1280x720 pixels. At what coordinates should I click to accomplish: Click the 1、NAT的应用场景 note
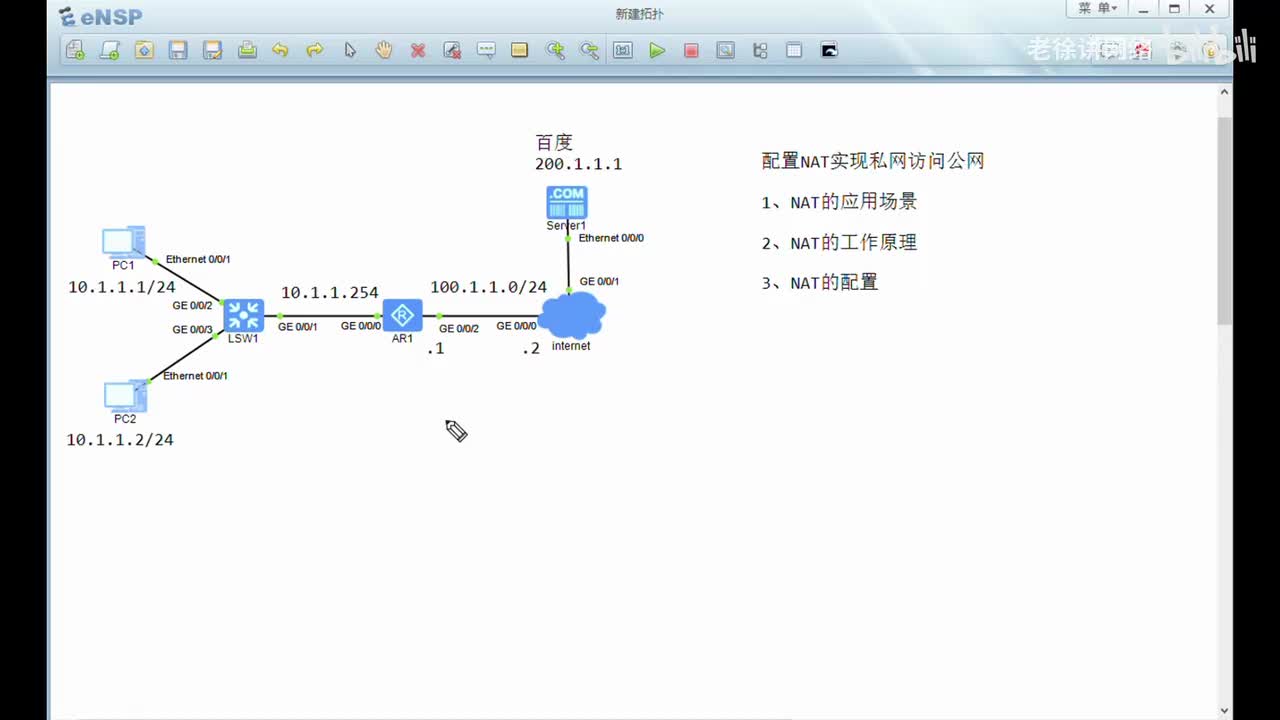(839, 202)
